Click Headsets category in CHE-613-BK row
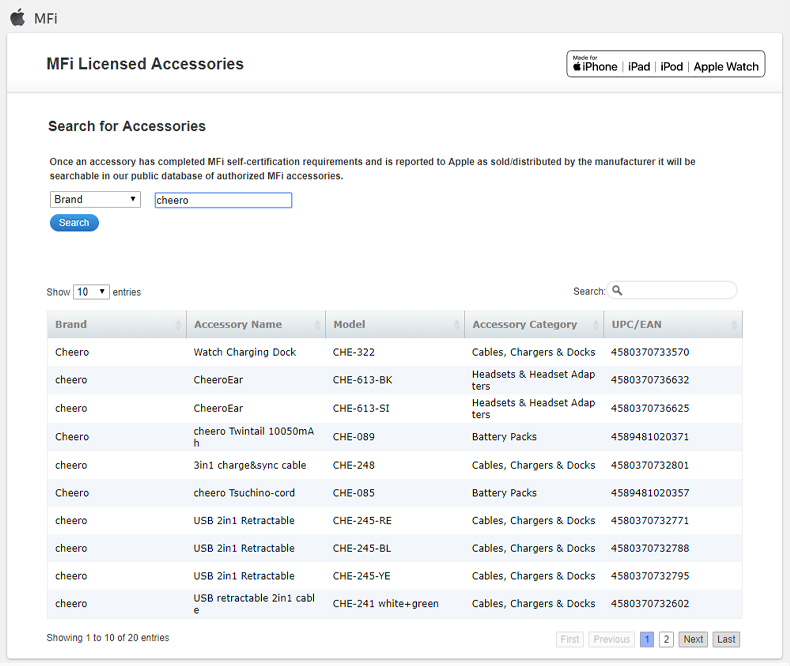790x666 pixels. point(534,380)
